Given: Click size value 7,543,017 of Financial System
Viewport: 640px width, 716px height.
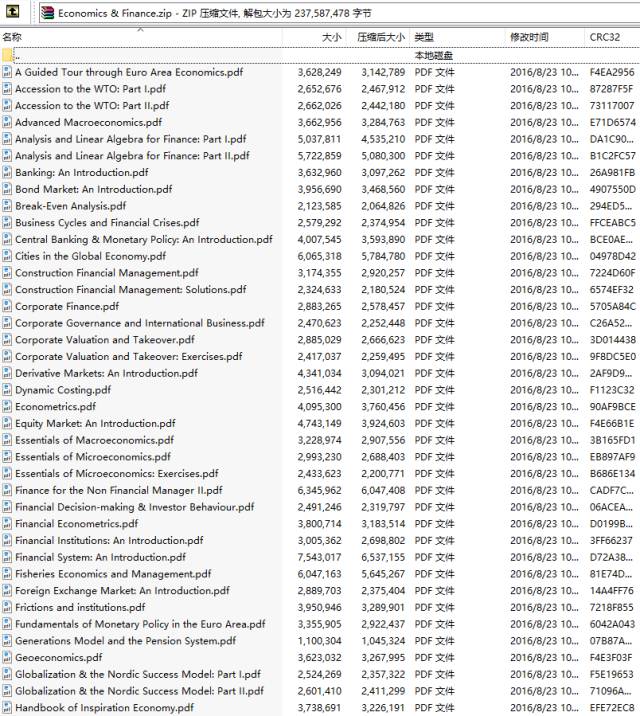Looking at the screenshot, I should (320, 557).
